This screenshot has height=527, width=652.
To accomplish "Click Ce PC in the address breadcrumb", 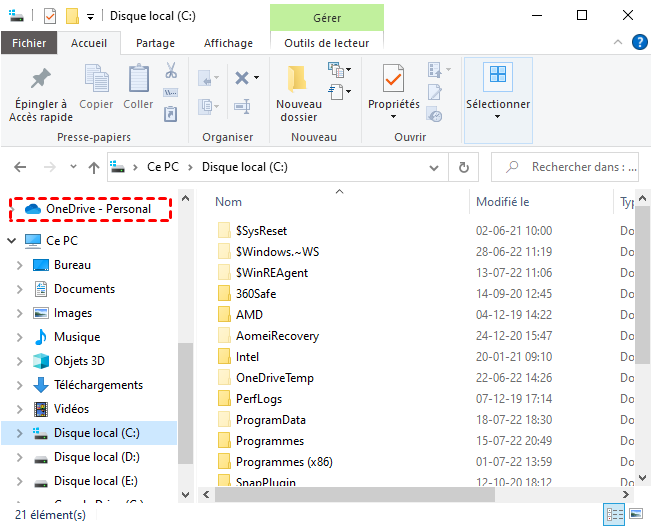I will pos(163,167).
